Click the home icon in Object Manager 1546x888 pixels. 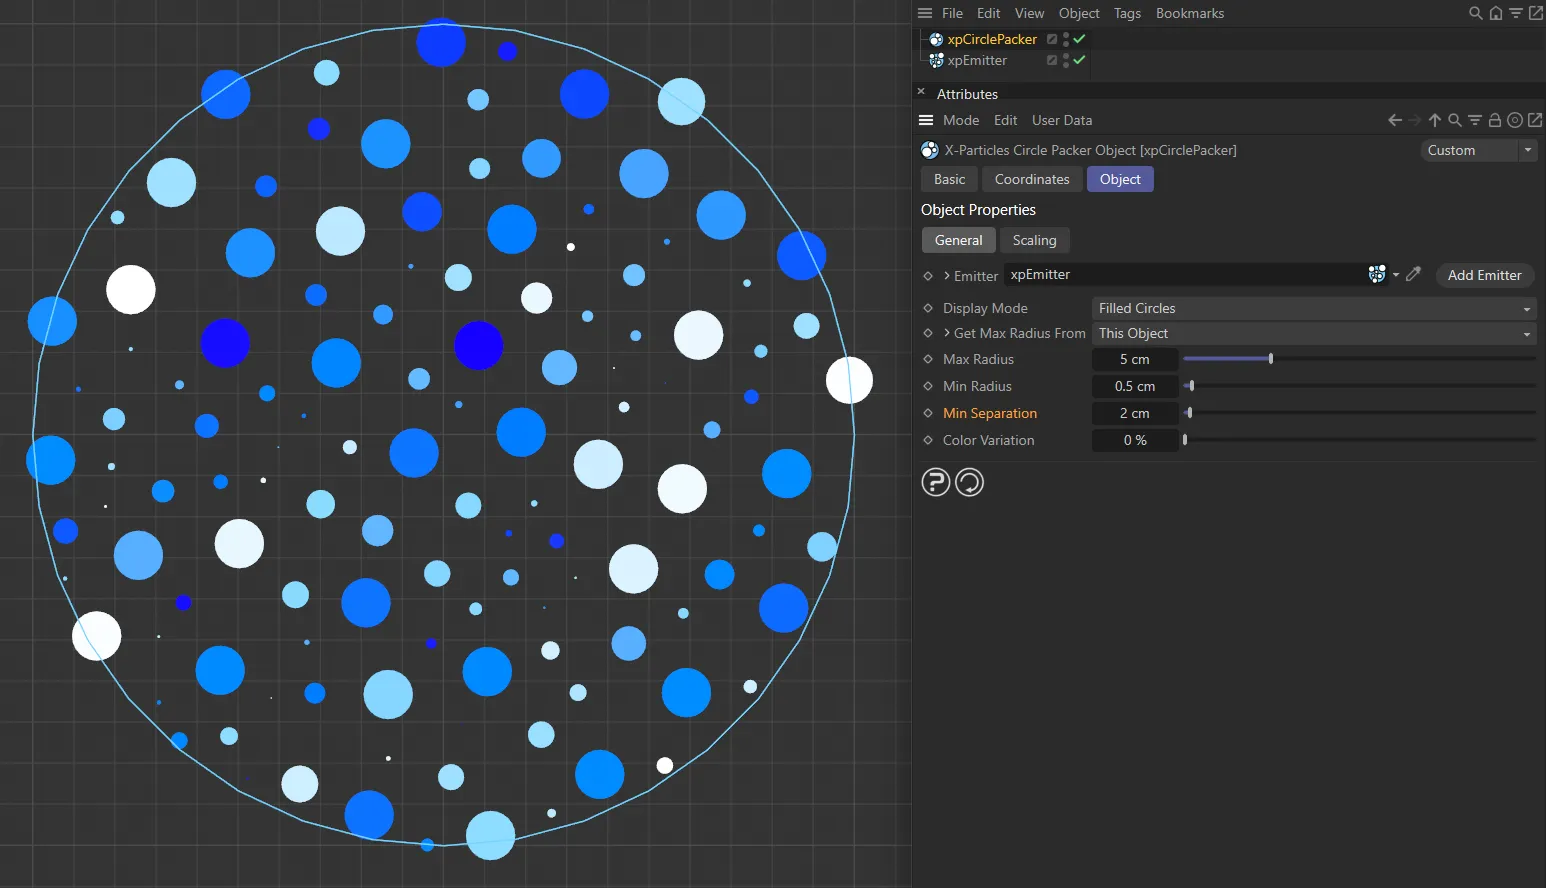(1495, 13)
